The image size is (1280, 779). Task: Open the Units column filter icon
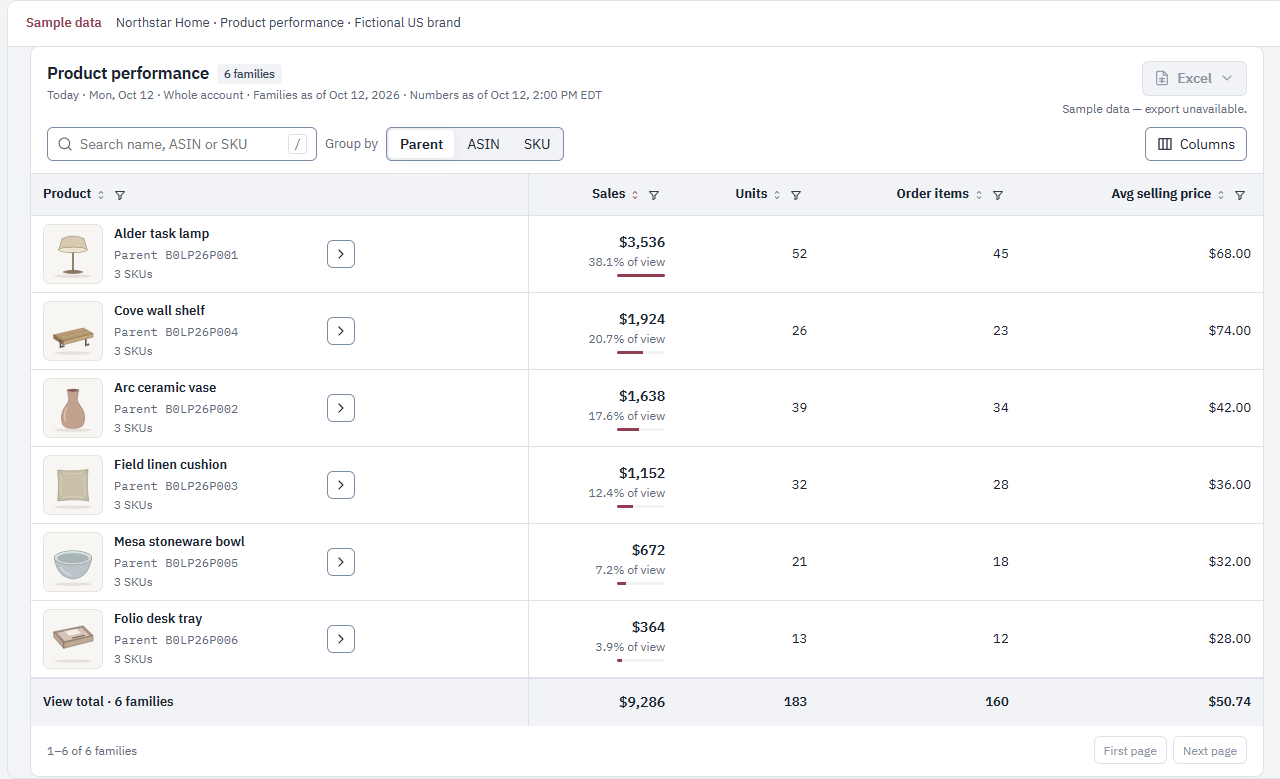pos(796,195)
